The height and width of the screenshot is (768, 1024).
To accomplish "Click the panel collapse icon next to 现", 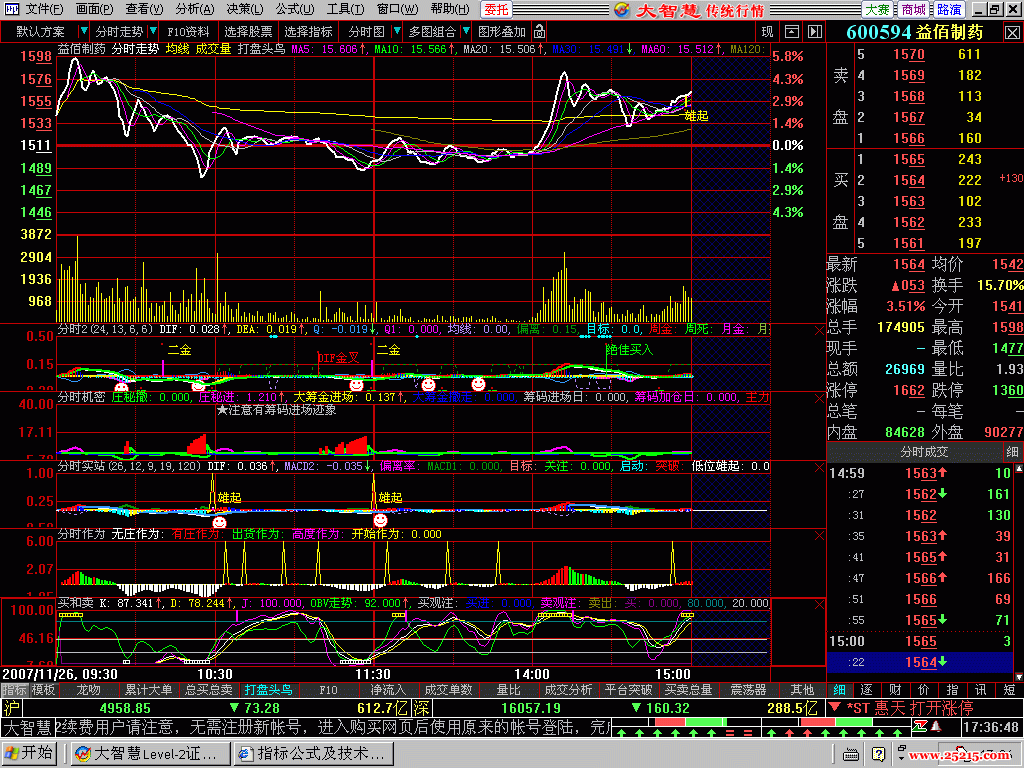I will (792, 32).
